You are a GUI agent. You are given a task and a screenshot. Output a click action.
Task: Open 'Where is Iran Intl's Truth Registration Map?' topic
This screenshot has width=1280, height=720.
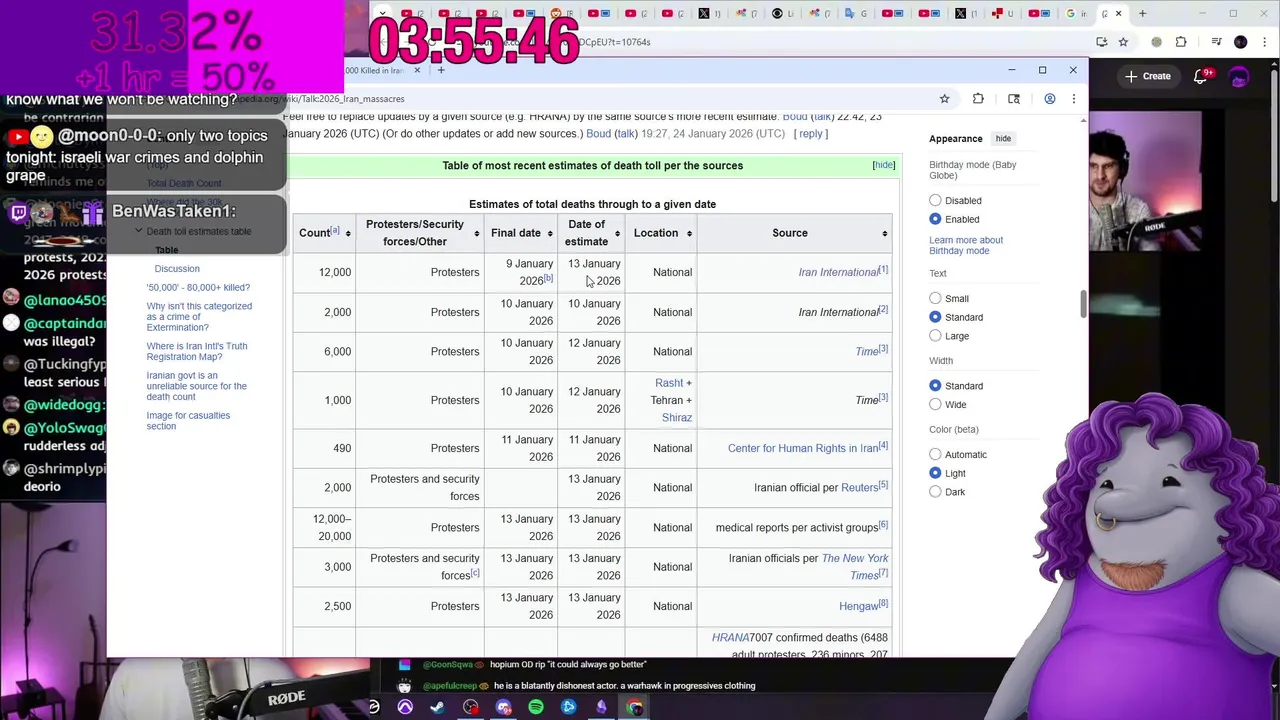[x=197, y=351]
